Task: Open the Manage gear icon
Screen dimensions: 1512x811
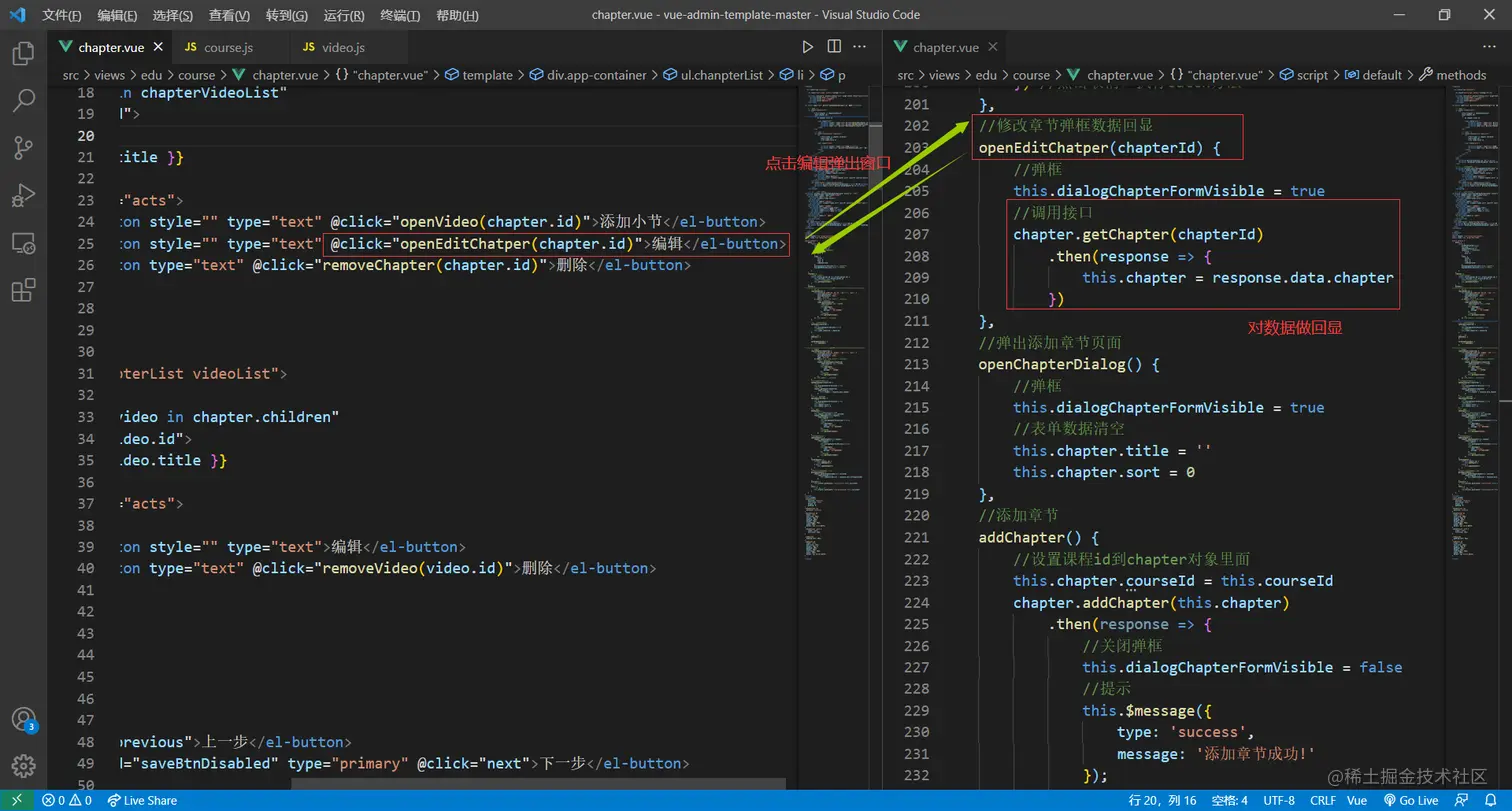Action: click(23, 766)
